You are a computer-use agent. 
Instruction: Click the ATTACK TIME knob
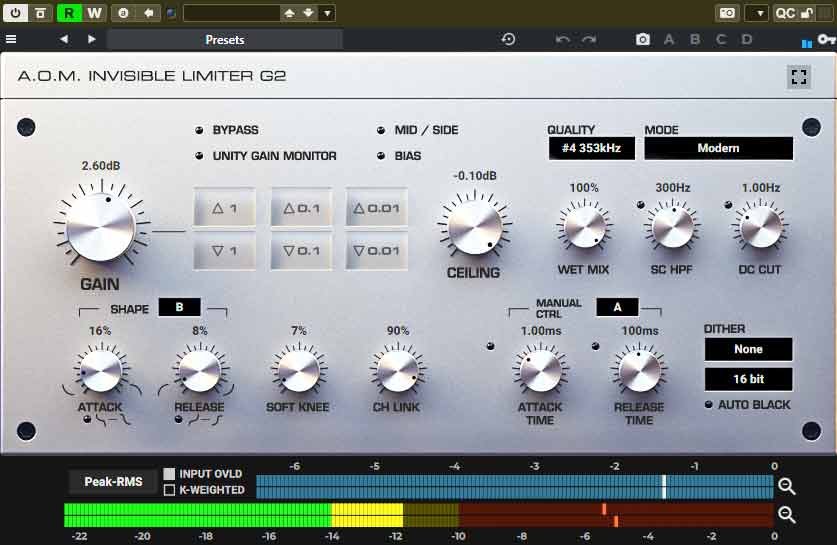coord(540,371)
